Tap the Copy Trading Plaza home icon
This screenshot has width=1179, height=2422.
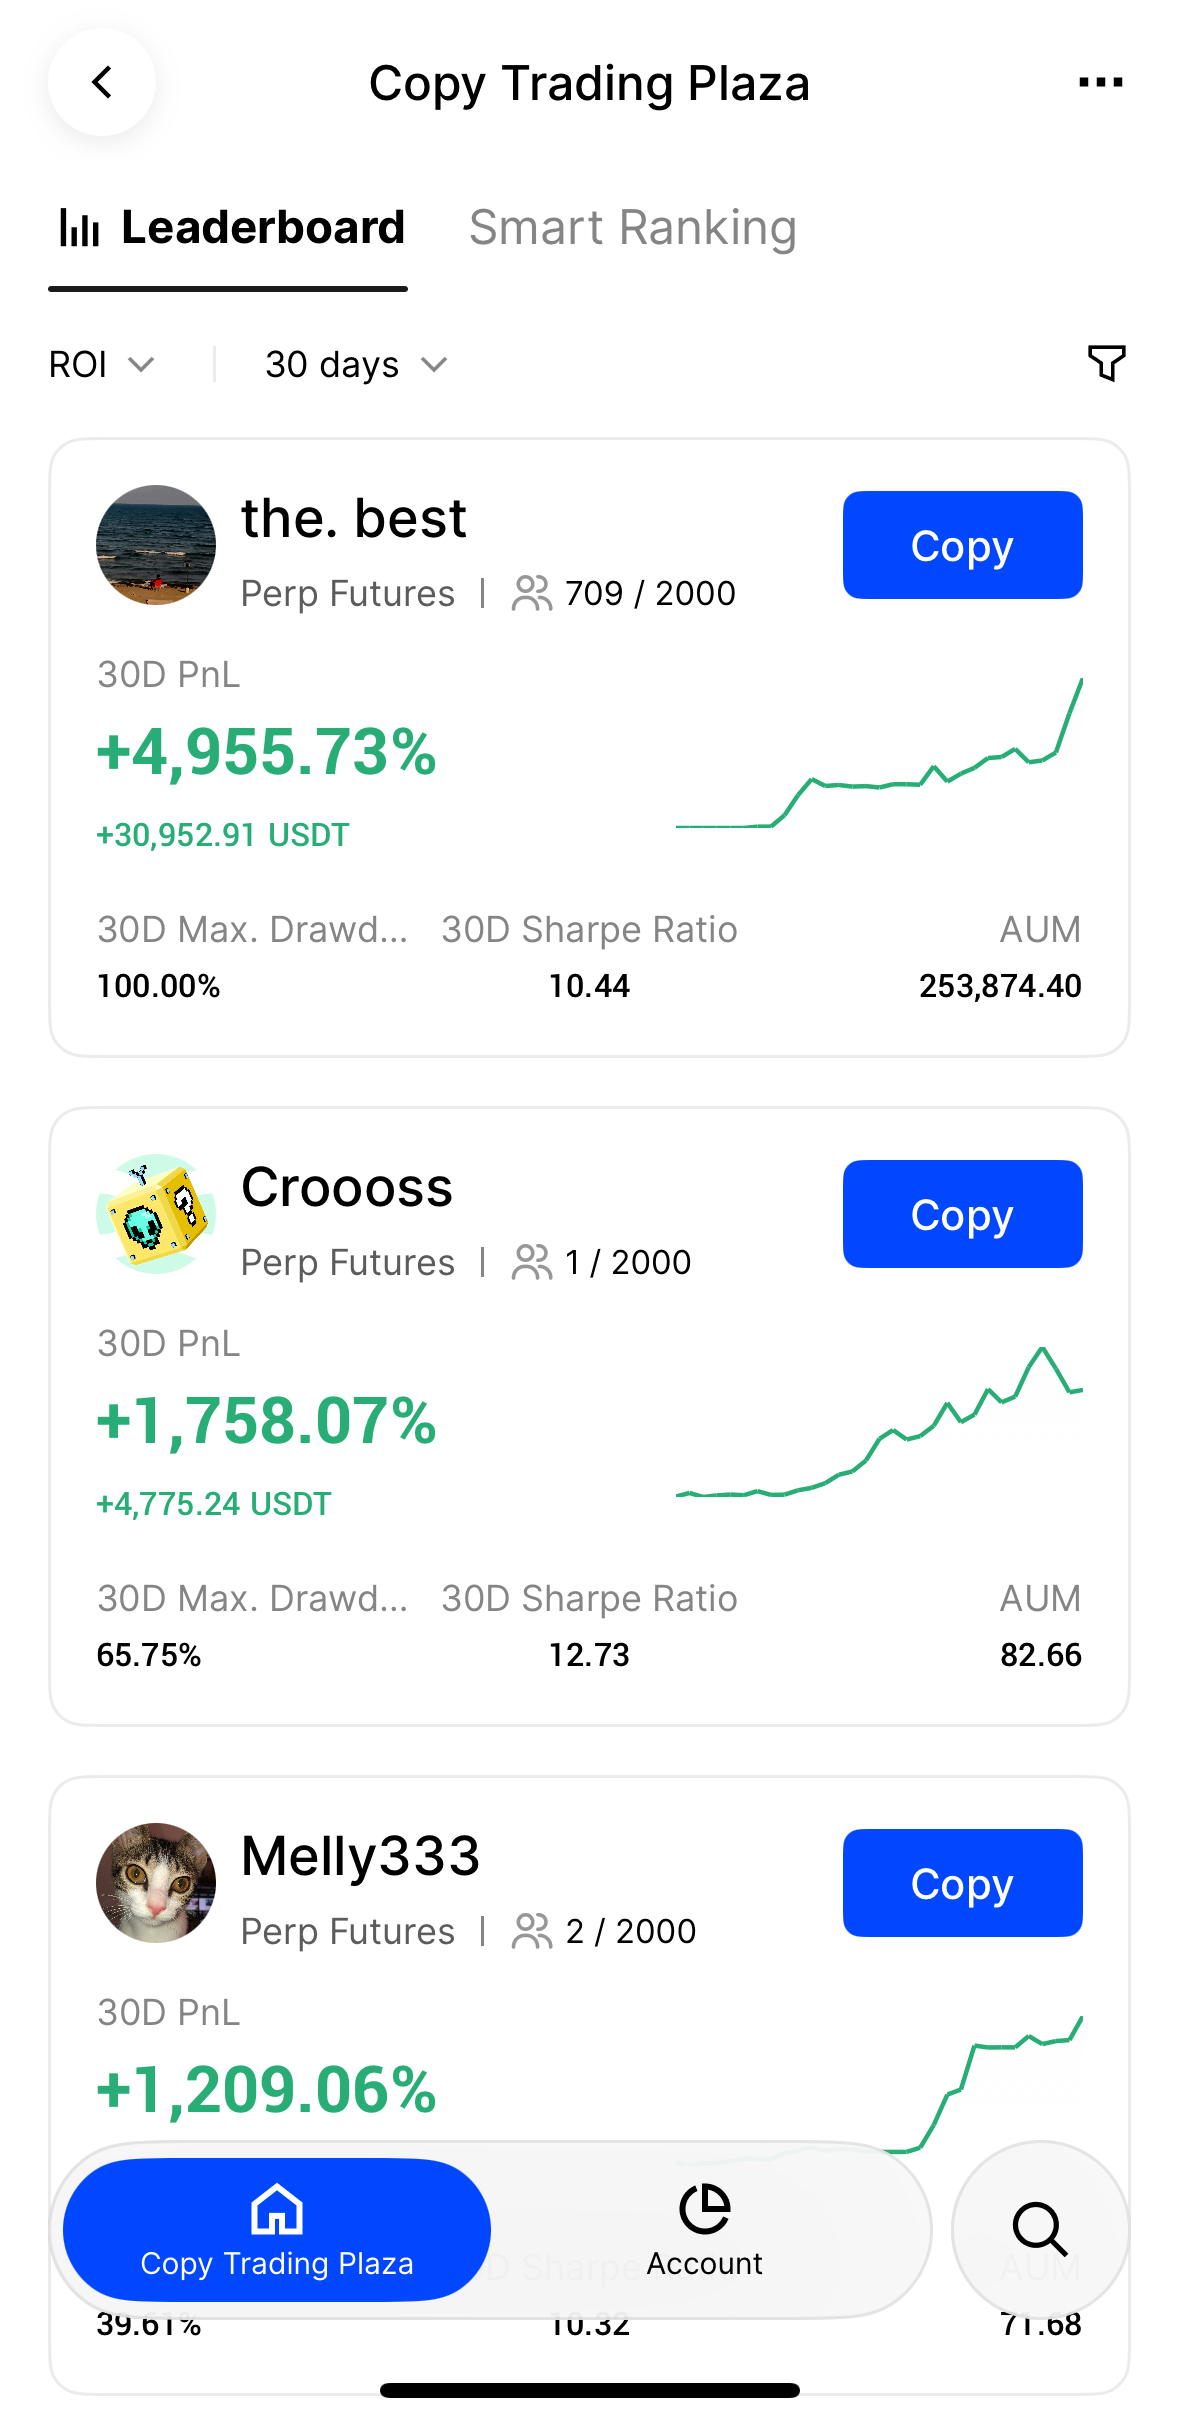pos(277,2209)
